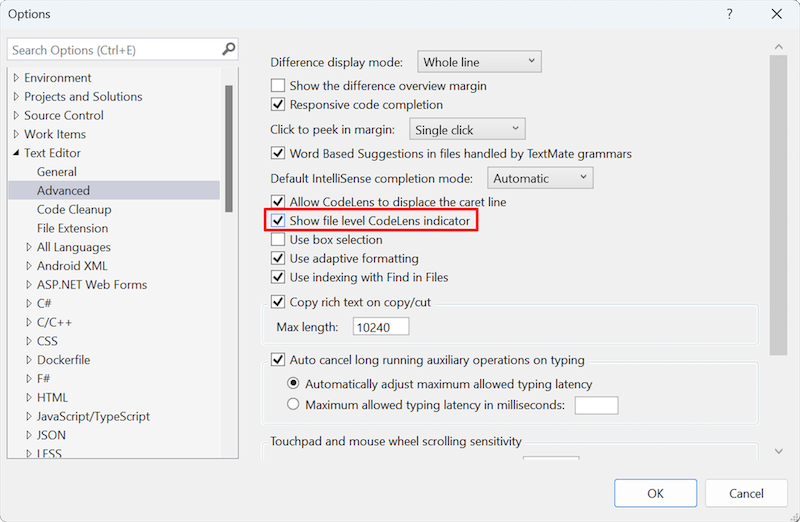Expand the Dockerfile node
Image resolution: width=800 pixels, height=522 pixels.
(x=29, y=360)
